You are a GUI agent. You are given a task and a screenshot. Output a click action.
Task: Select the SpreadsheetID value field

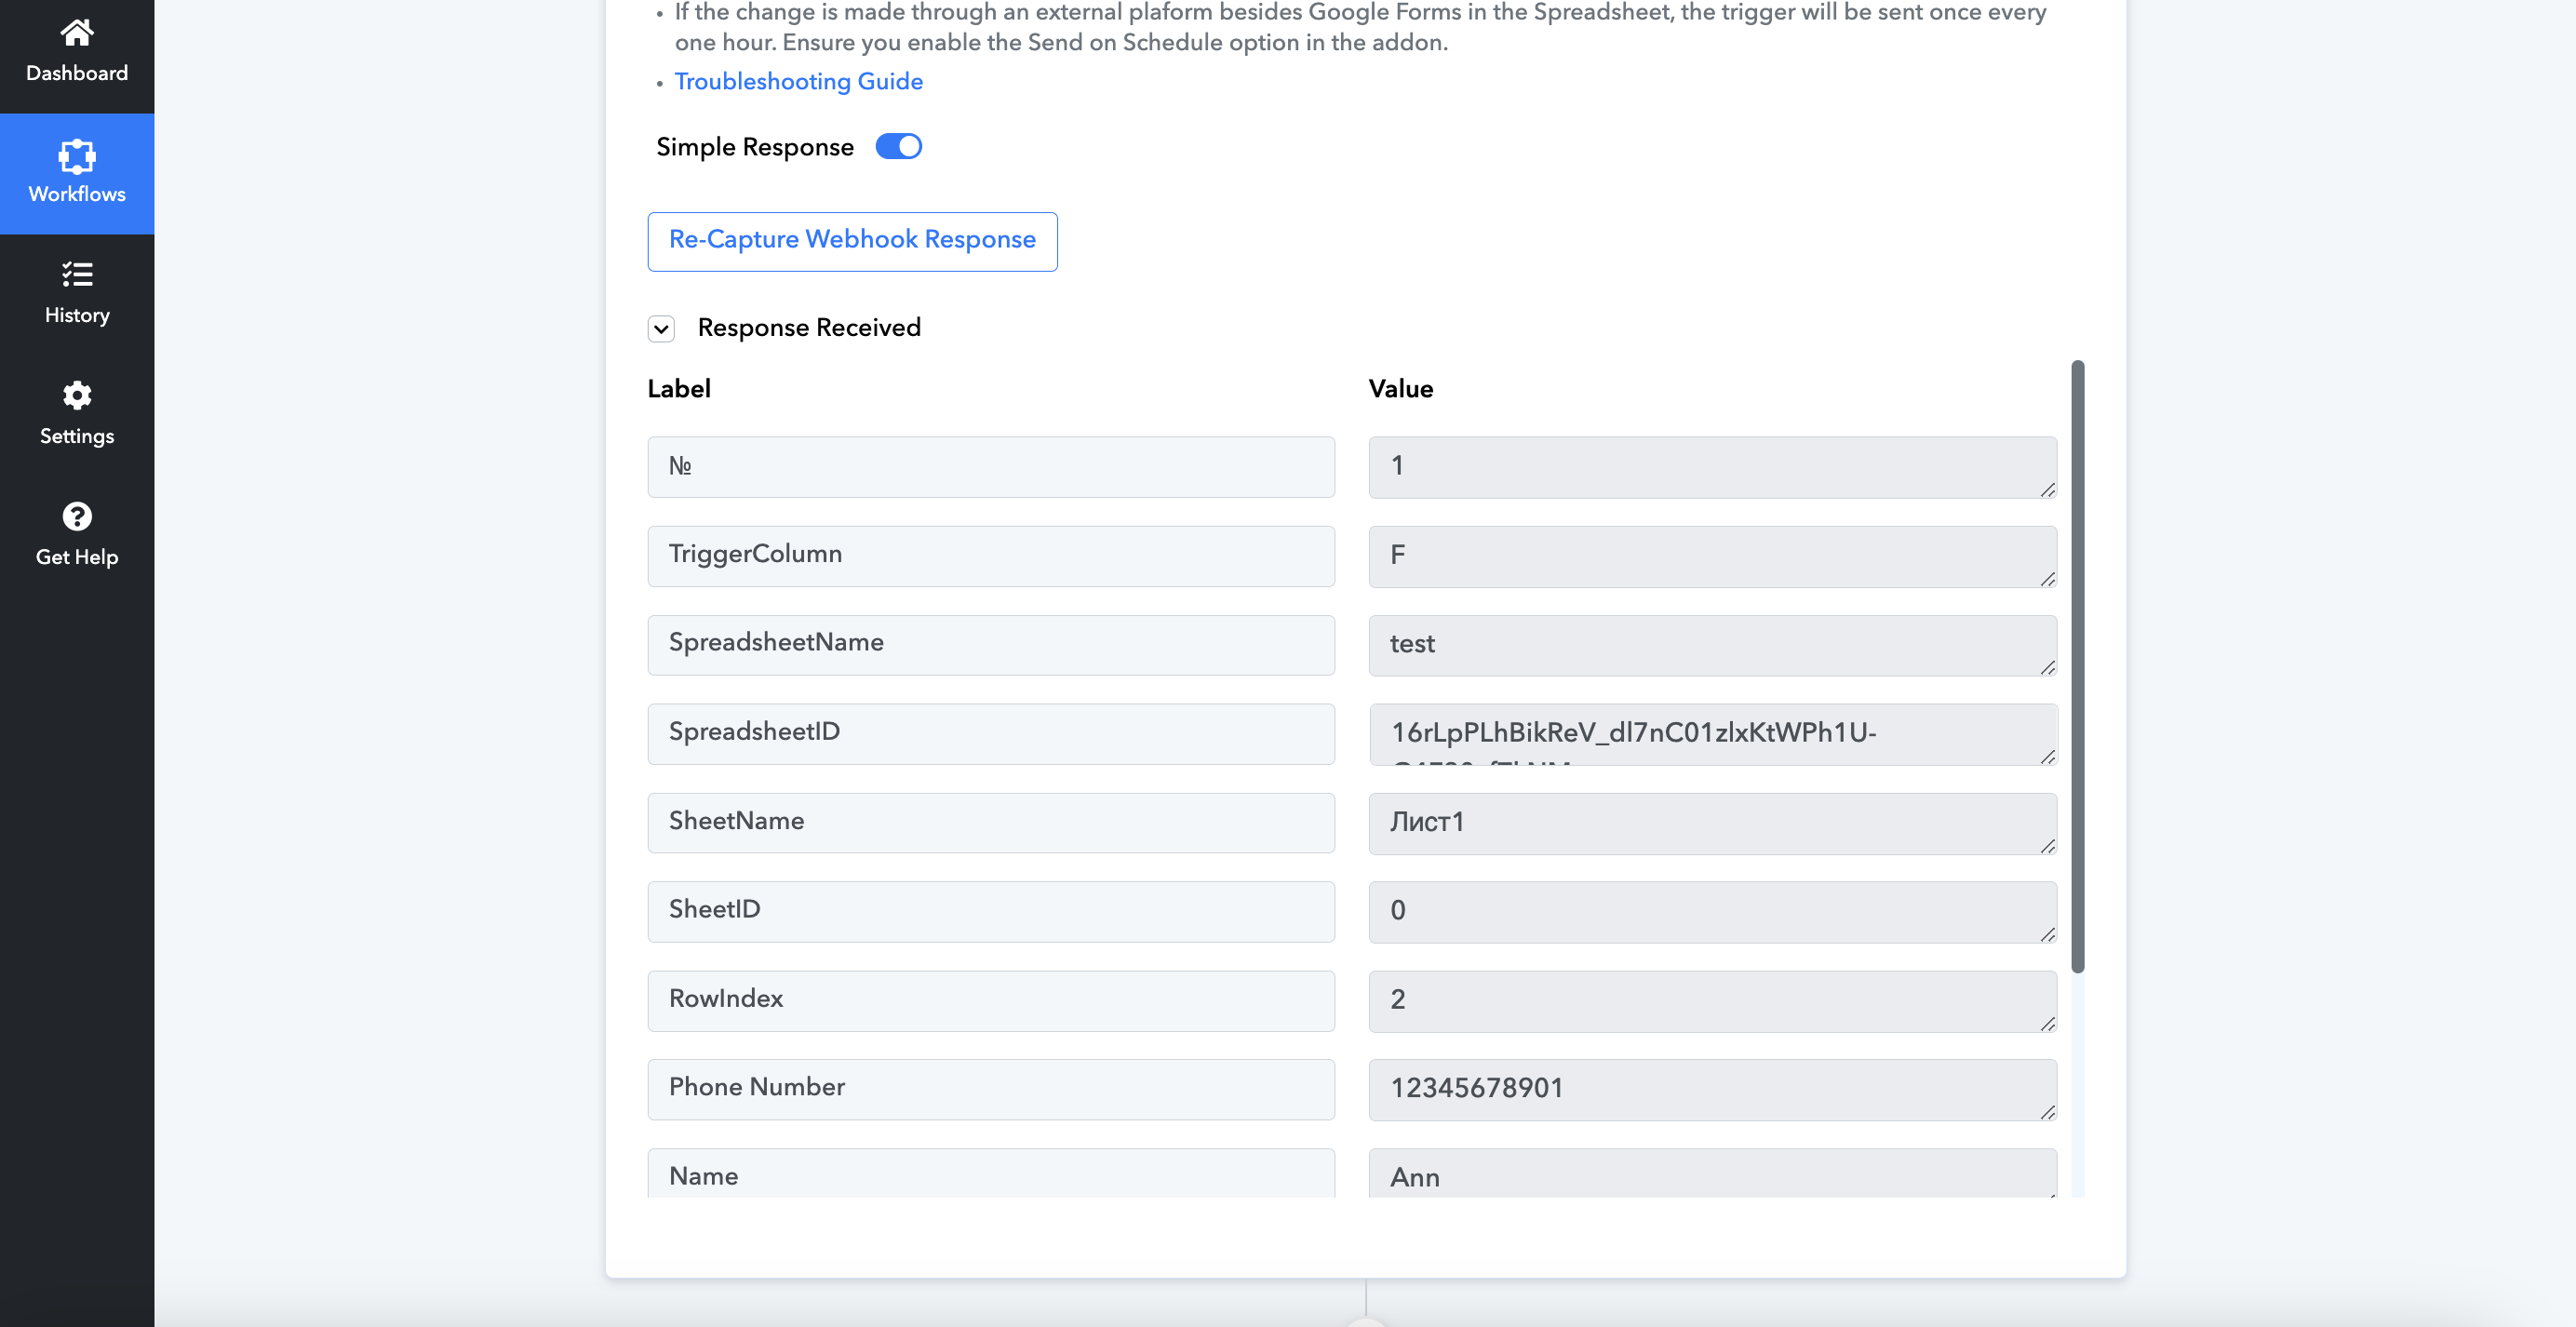coord(1711,734)
